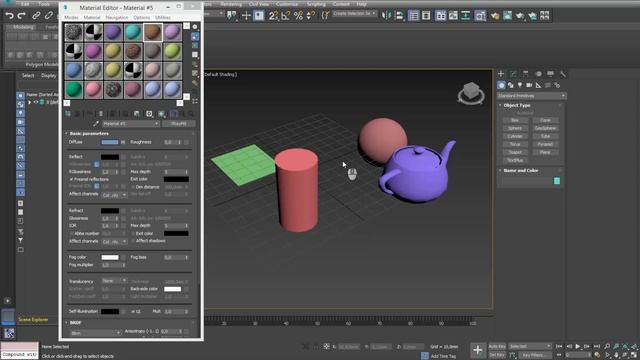
Task: Collapse the BRDF rollout
Action: 76,322
